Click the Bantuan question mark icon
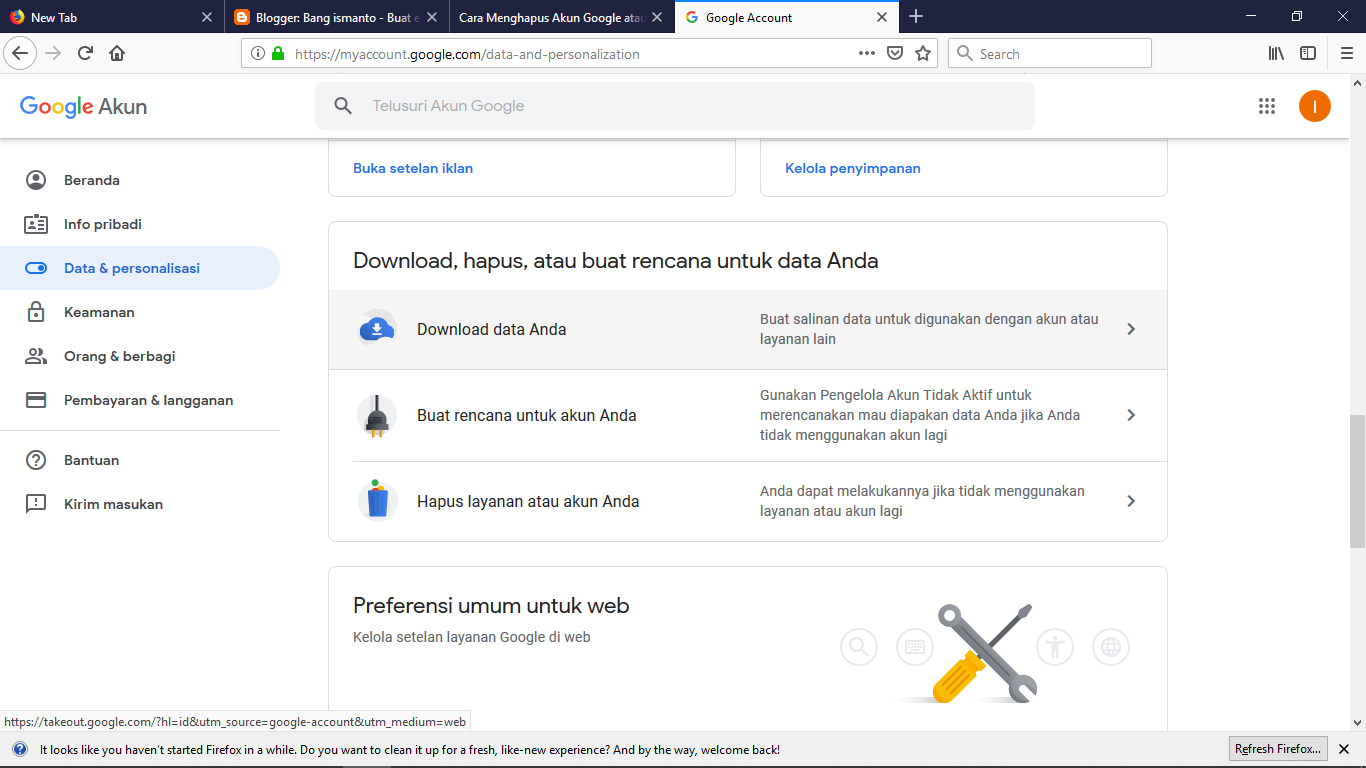Image resolution: width=1366 pixels, height=768 pixels. click(x=36, y=460)
